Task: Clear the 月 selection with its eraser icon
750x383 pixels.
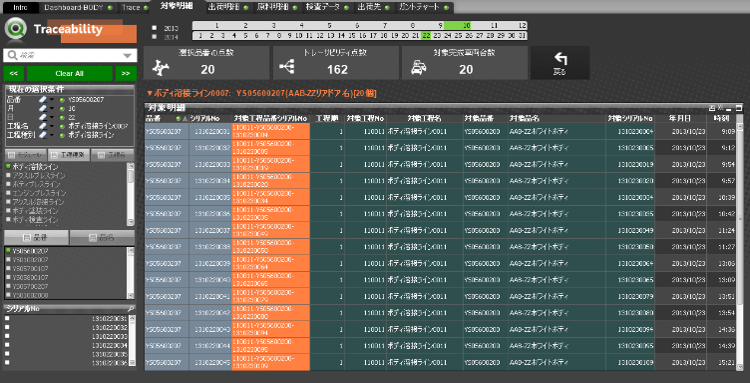Action: (43, 109)
